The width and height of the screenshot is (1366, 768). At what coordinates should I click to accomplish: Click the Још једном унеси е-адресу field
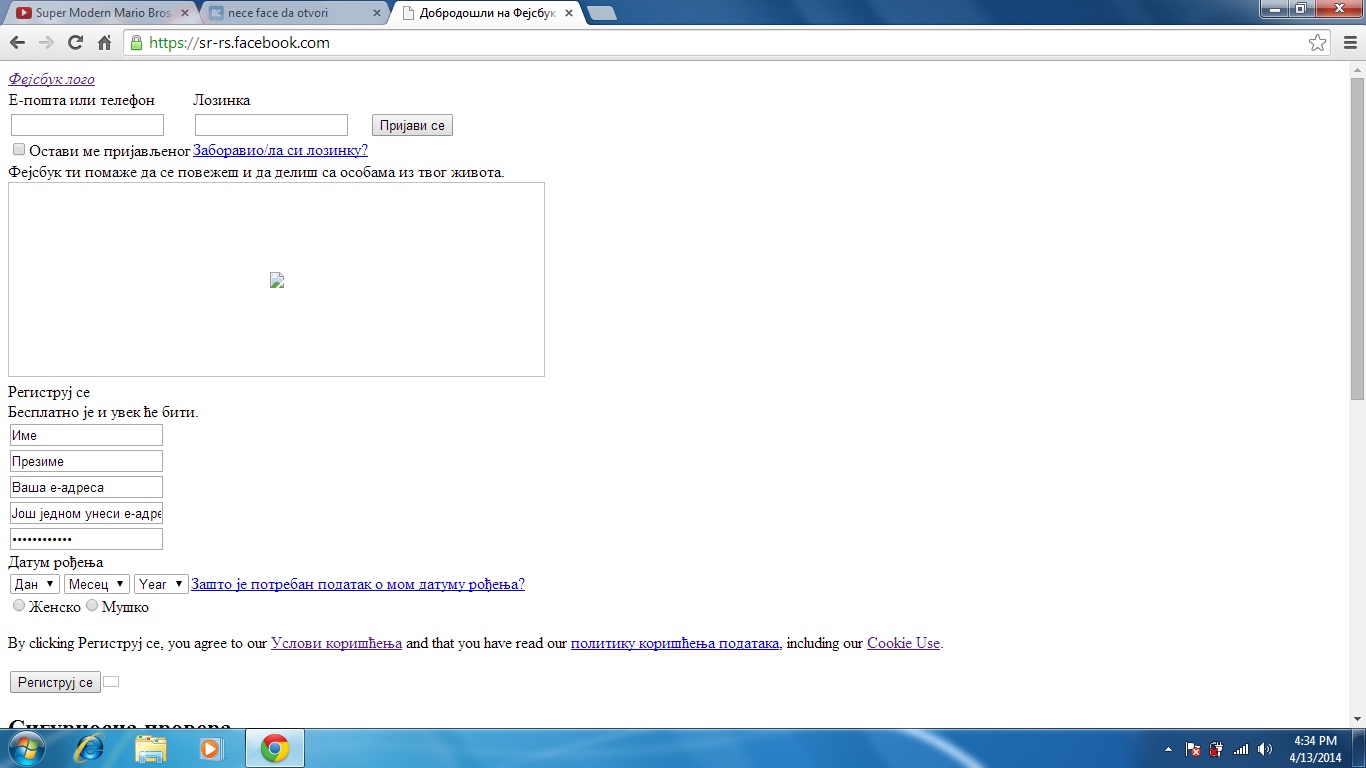tap(86, 513)
